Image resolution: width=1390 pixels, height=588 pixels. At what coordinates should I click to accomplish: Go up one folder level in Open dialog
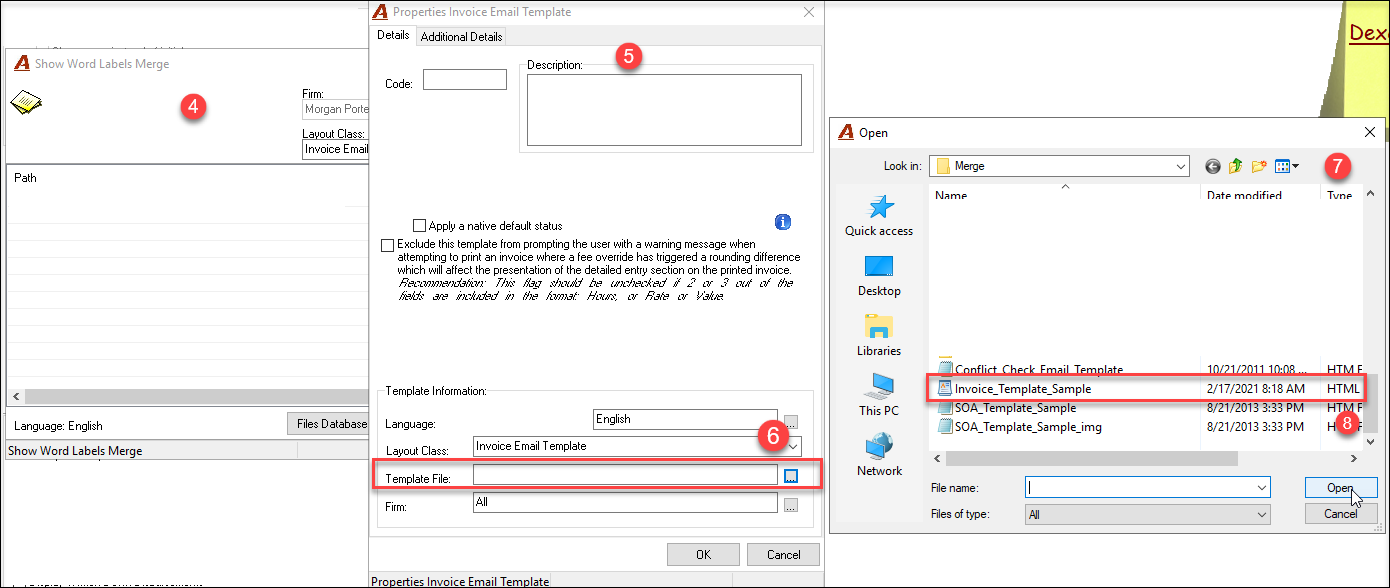pyautogui.click(x=1235, y=166)
